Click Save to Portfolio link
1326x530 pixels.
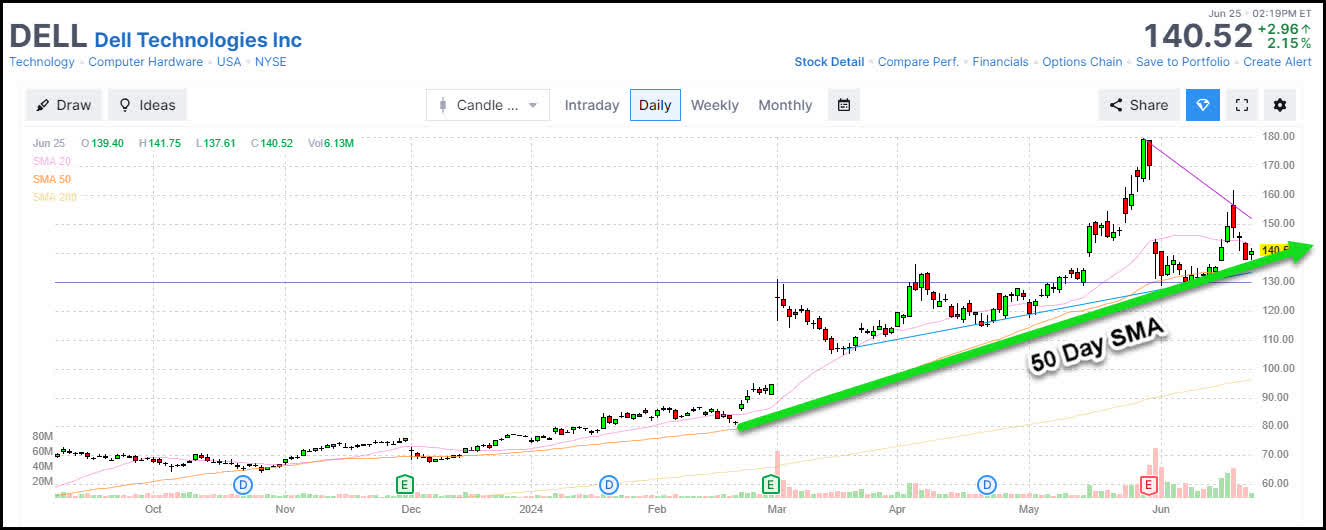click(x=1183, y=62)
